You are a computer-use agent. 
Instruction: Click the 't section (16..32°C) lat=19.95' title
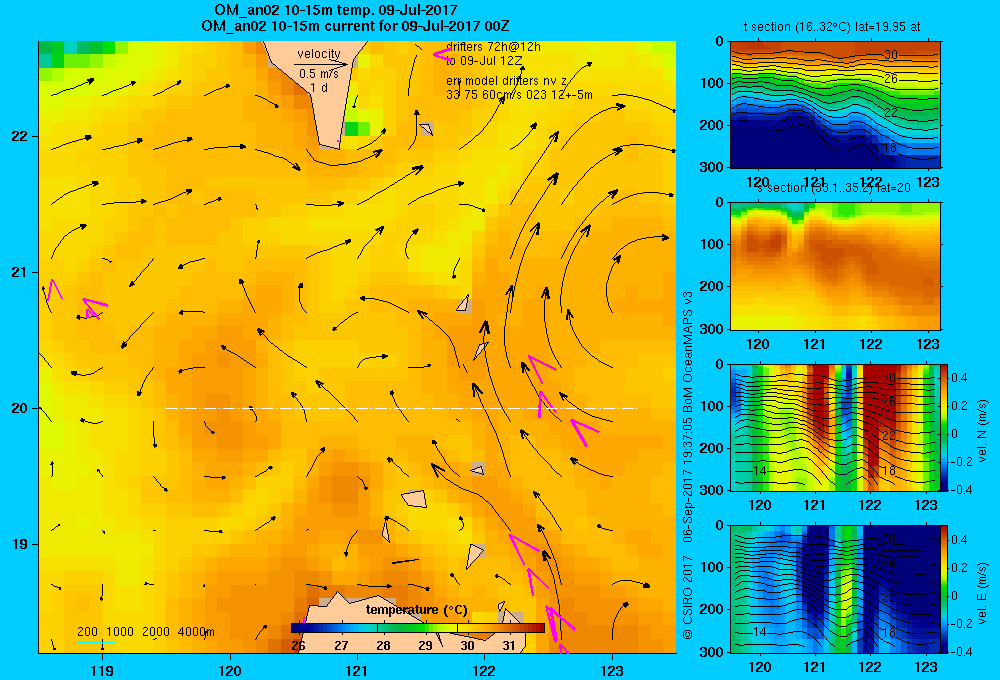click(832, 27)
